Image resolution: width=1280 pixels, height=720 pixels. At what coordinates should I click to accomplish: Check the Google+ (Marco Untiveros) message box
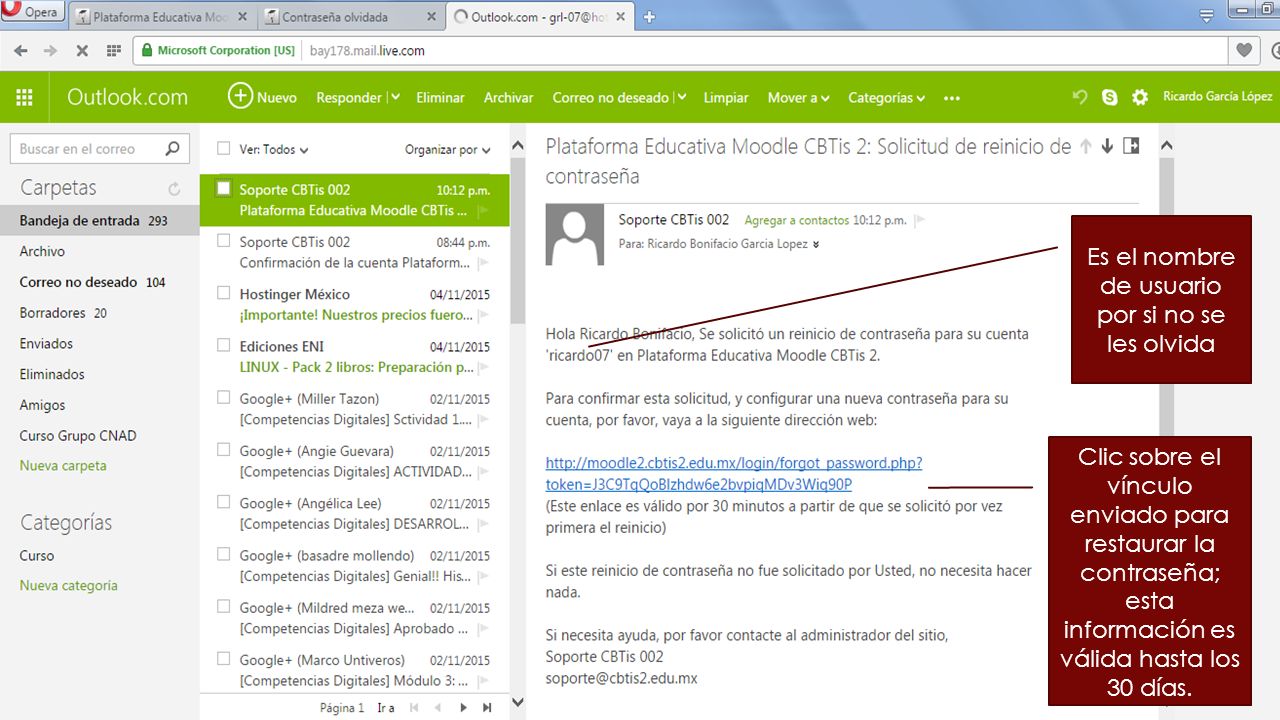click(224, 659)
